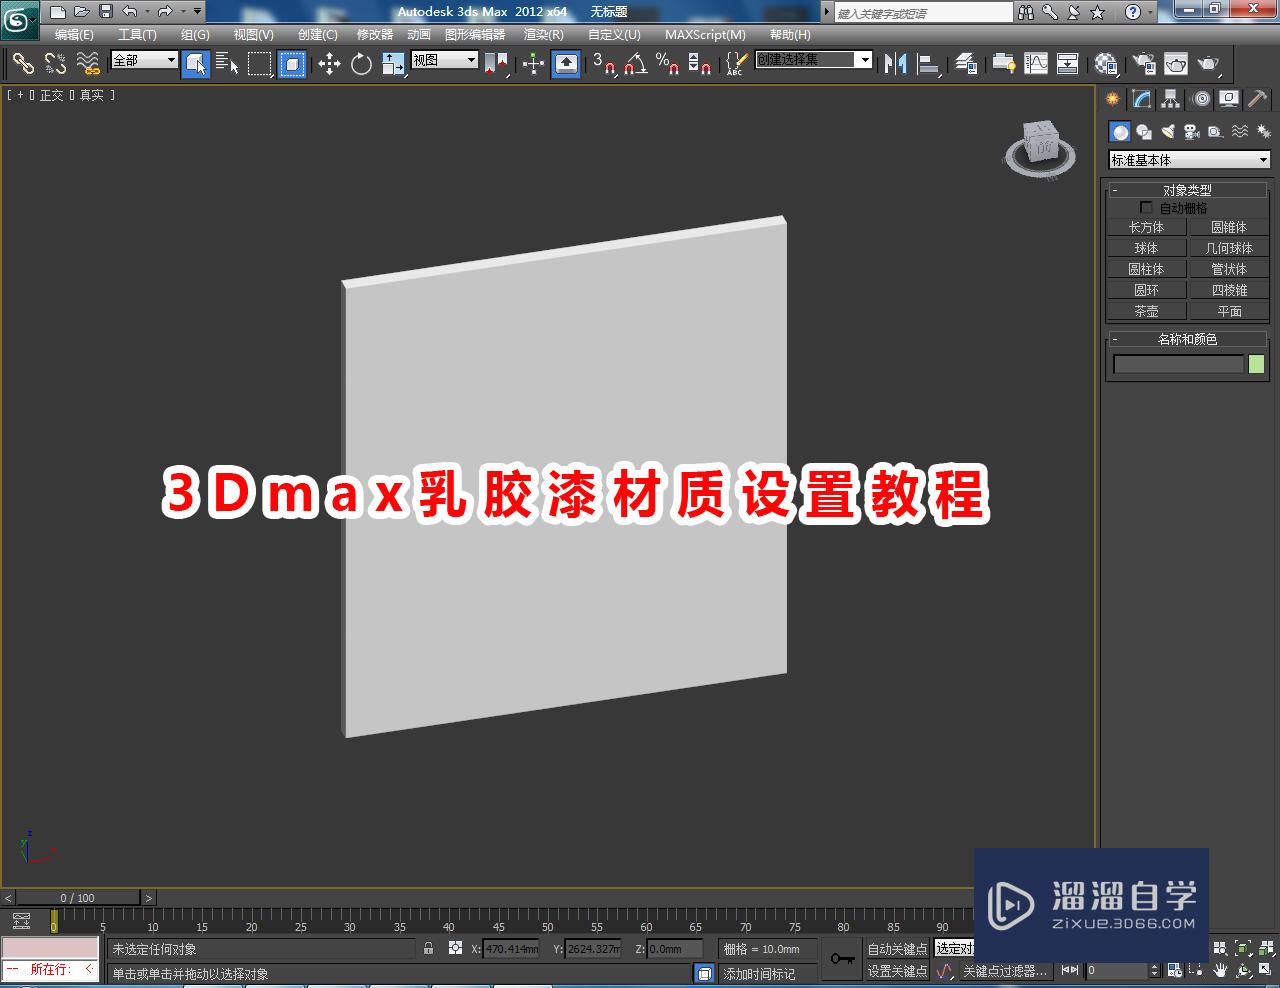Toggle Keyboard Shortcut Override button

point(566,64)
